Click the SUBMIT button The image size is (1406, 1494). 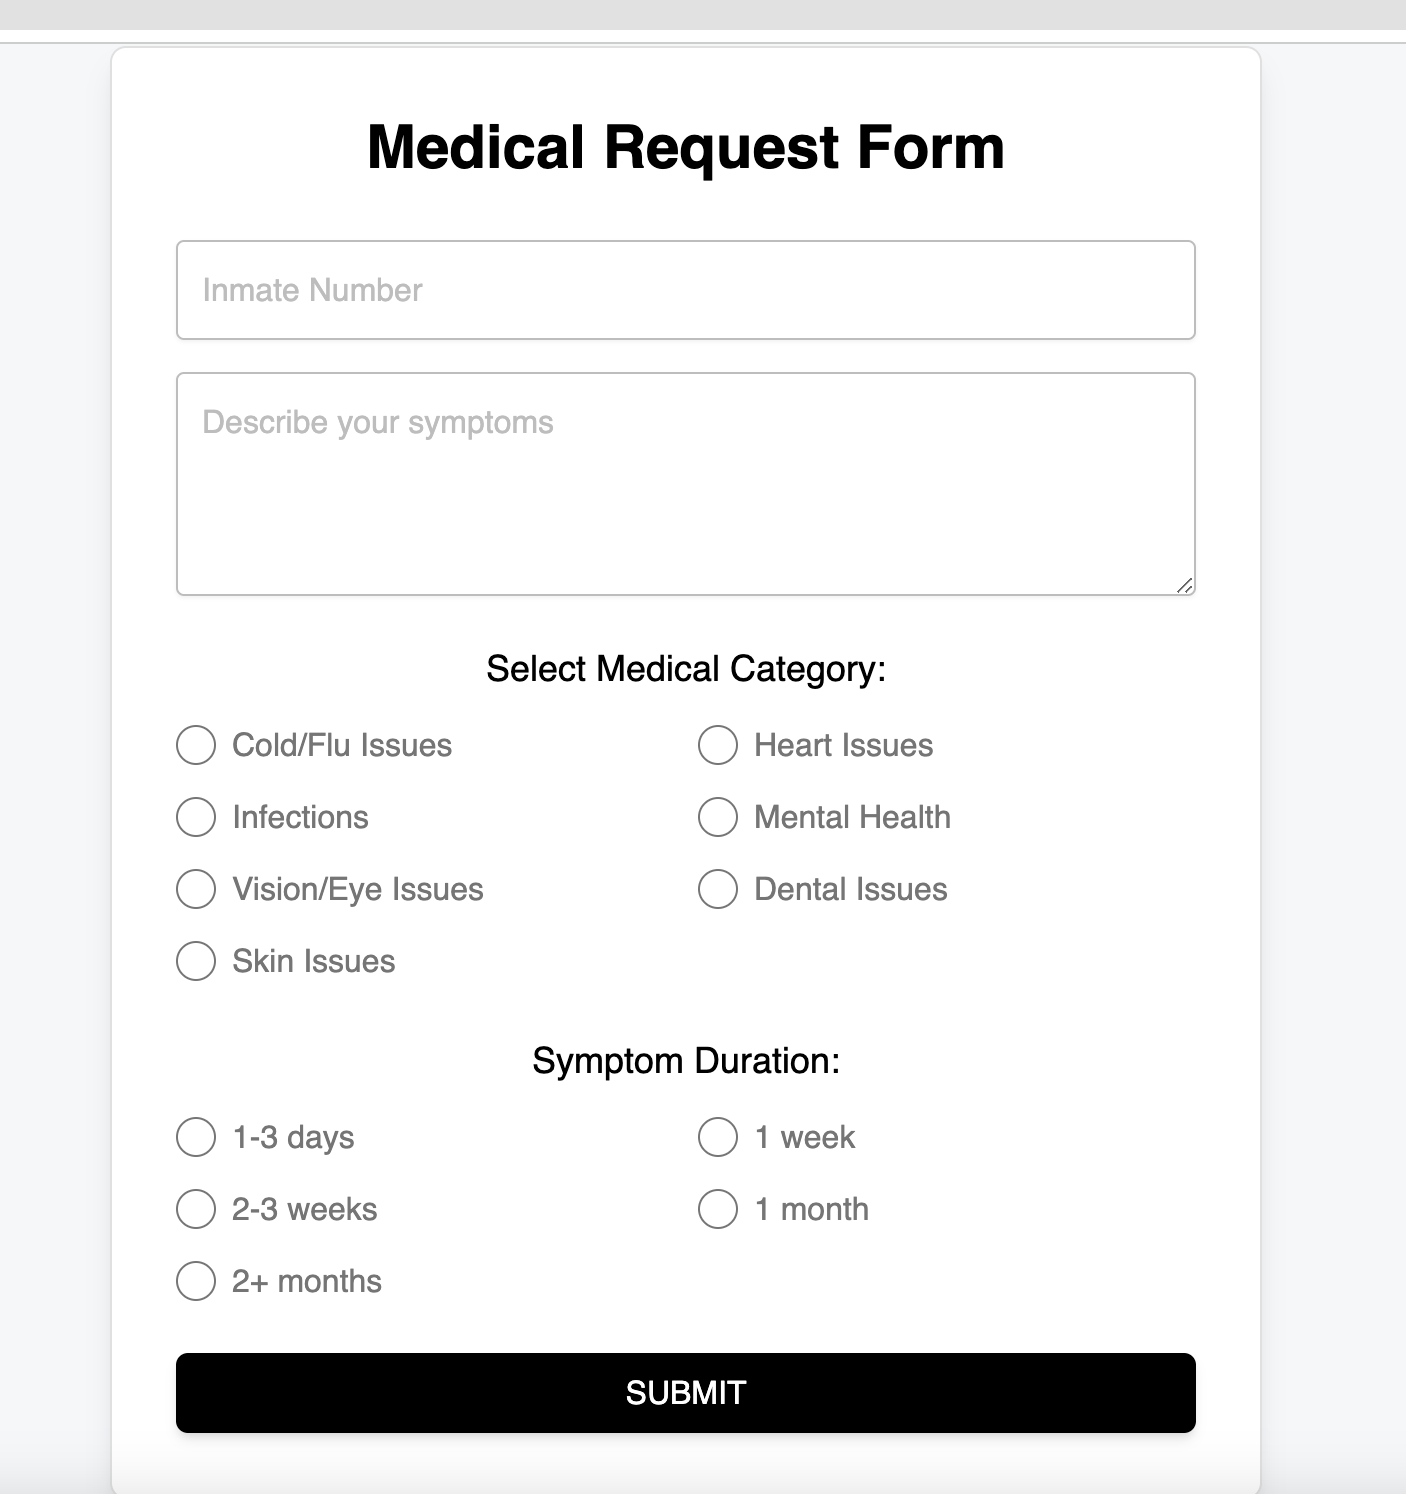click(686, 1393)
